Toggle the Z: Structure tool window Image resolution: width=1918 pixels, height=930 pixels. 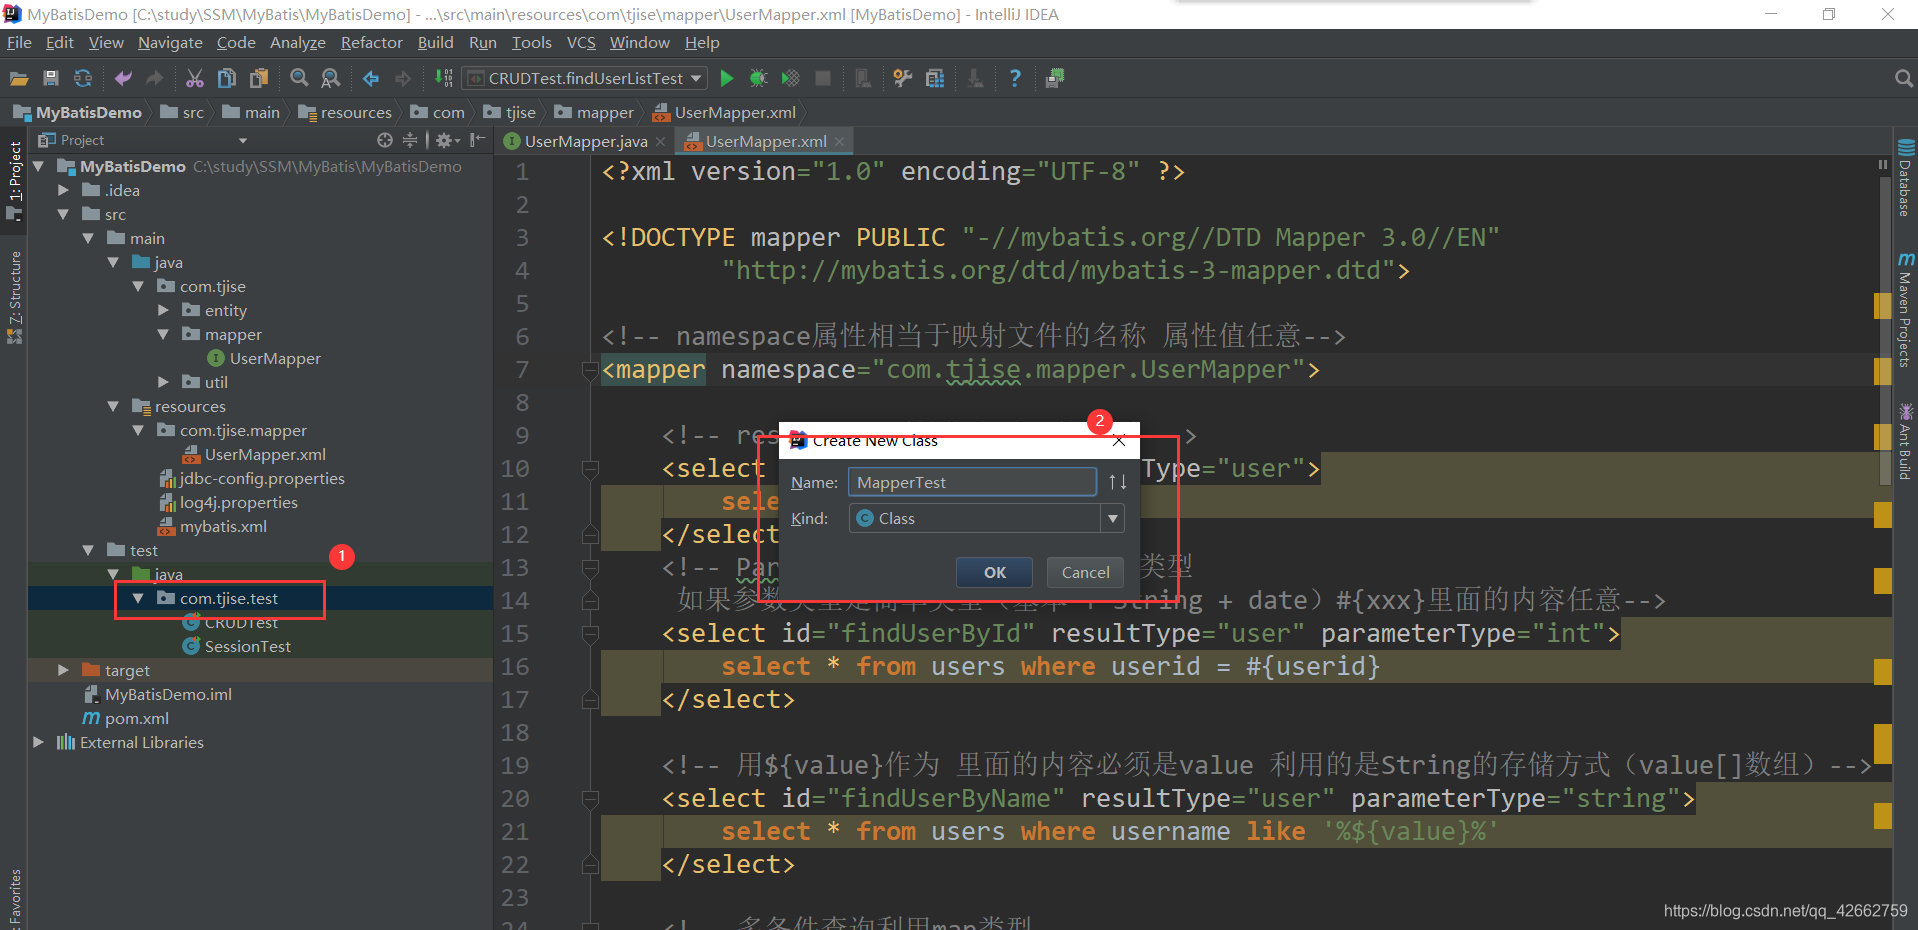pyautogui.click(x=14, y=297)
